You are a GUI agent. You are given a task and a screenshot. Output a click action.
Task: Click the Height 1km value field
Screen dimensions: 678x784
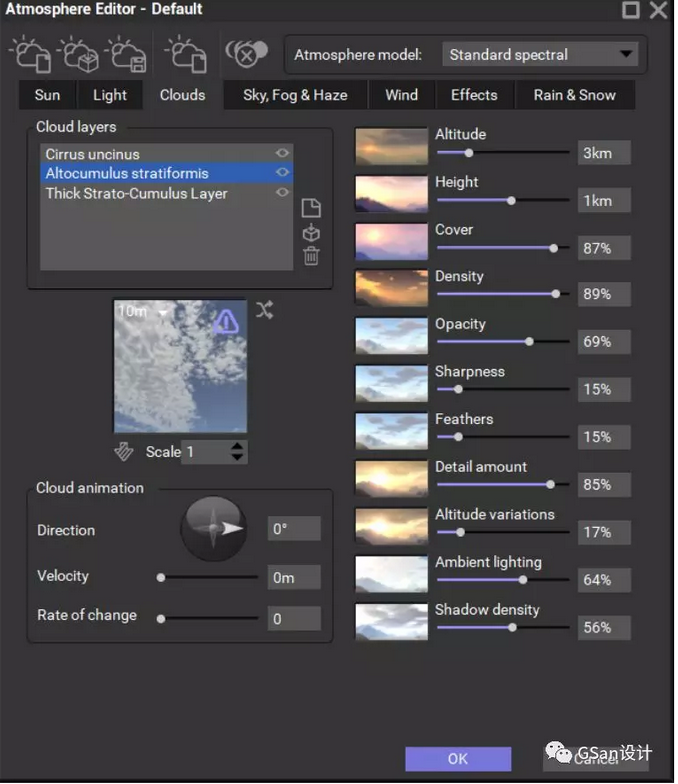tap(604, 200)
